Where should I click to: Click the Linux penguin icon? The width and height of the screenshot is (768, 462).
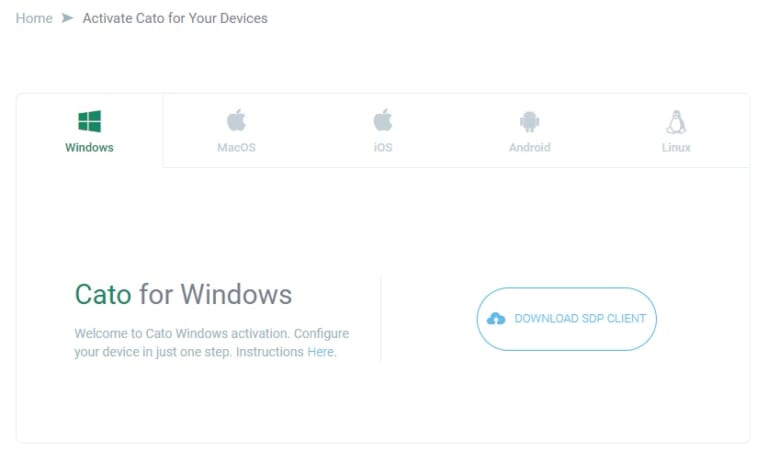676,122
